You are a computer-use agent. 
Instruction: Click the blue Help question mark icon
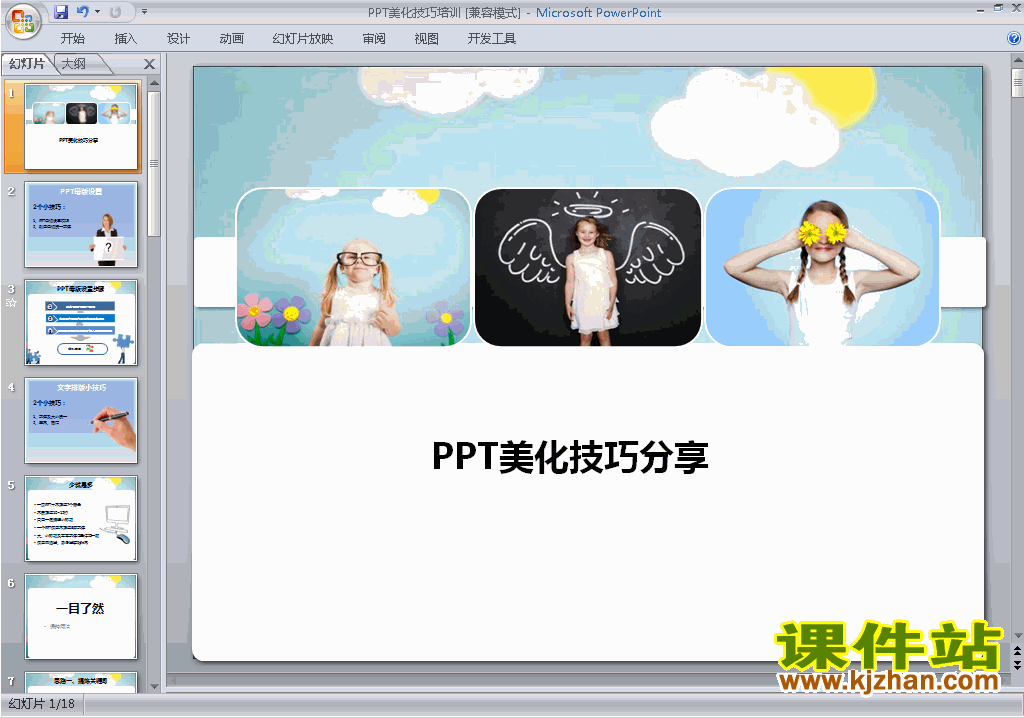(x=1014, y=39)
